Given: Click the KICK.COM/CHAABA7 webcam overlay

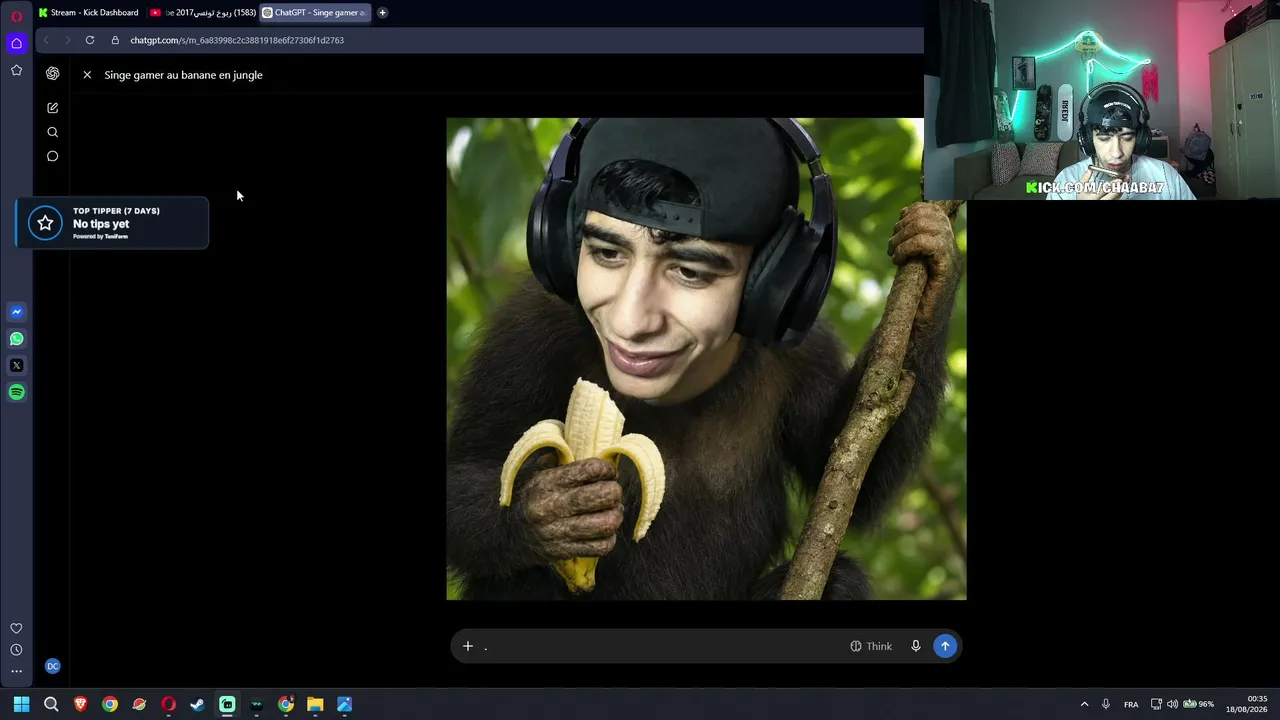Looking at the screenshot, I should tap(1095, 188).
